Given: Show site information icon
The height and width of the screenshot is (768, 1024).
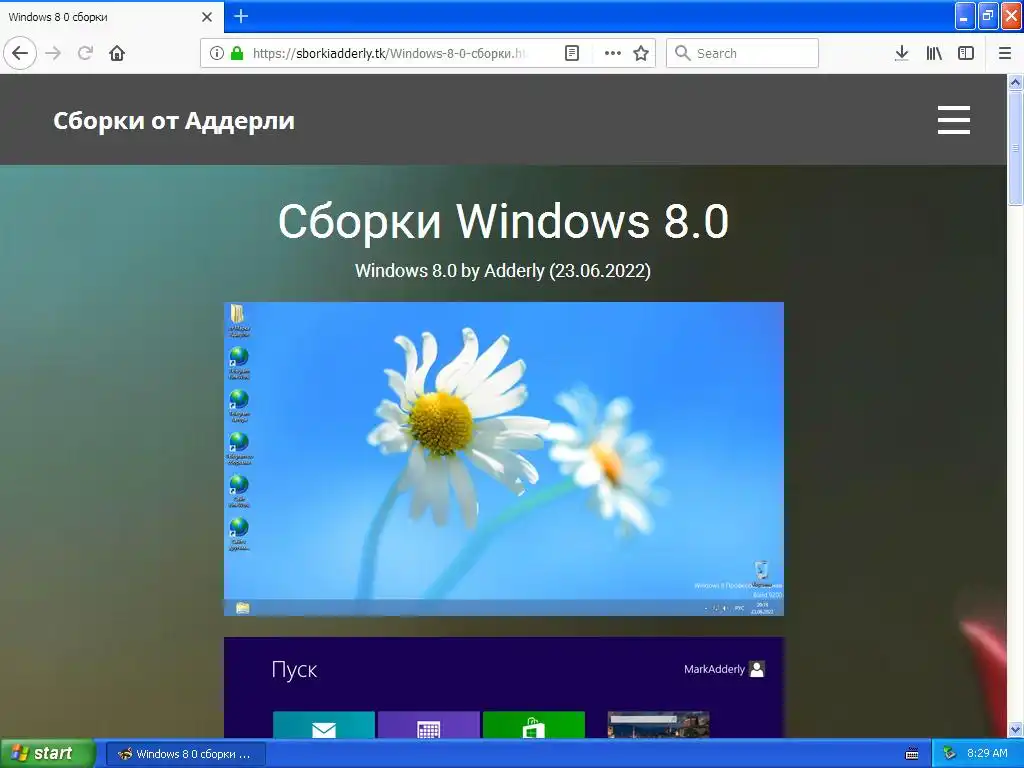Looking at the screenshot, I should (x=217, y=53).
